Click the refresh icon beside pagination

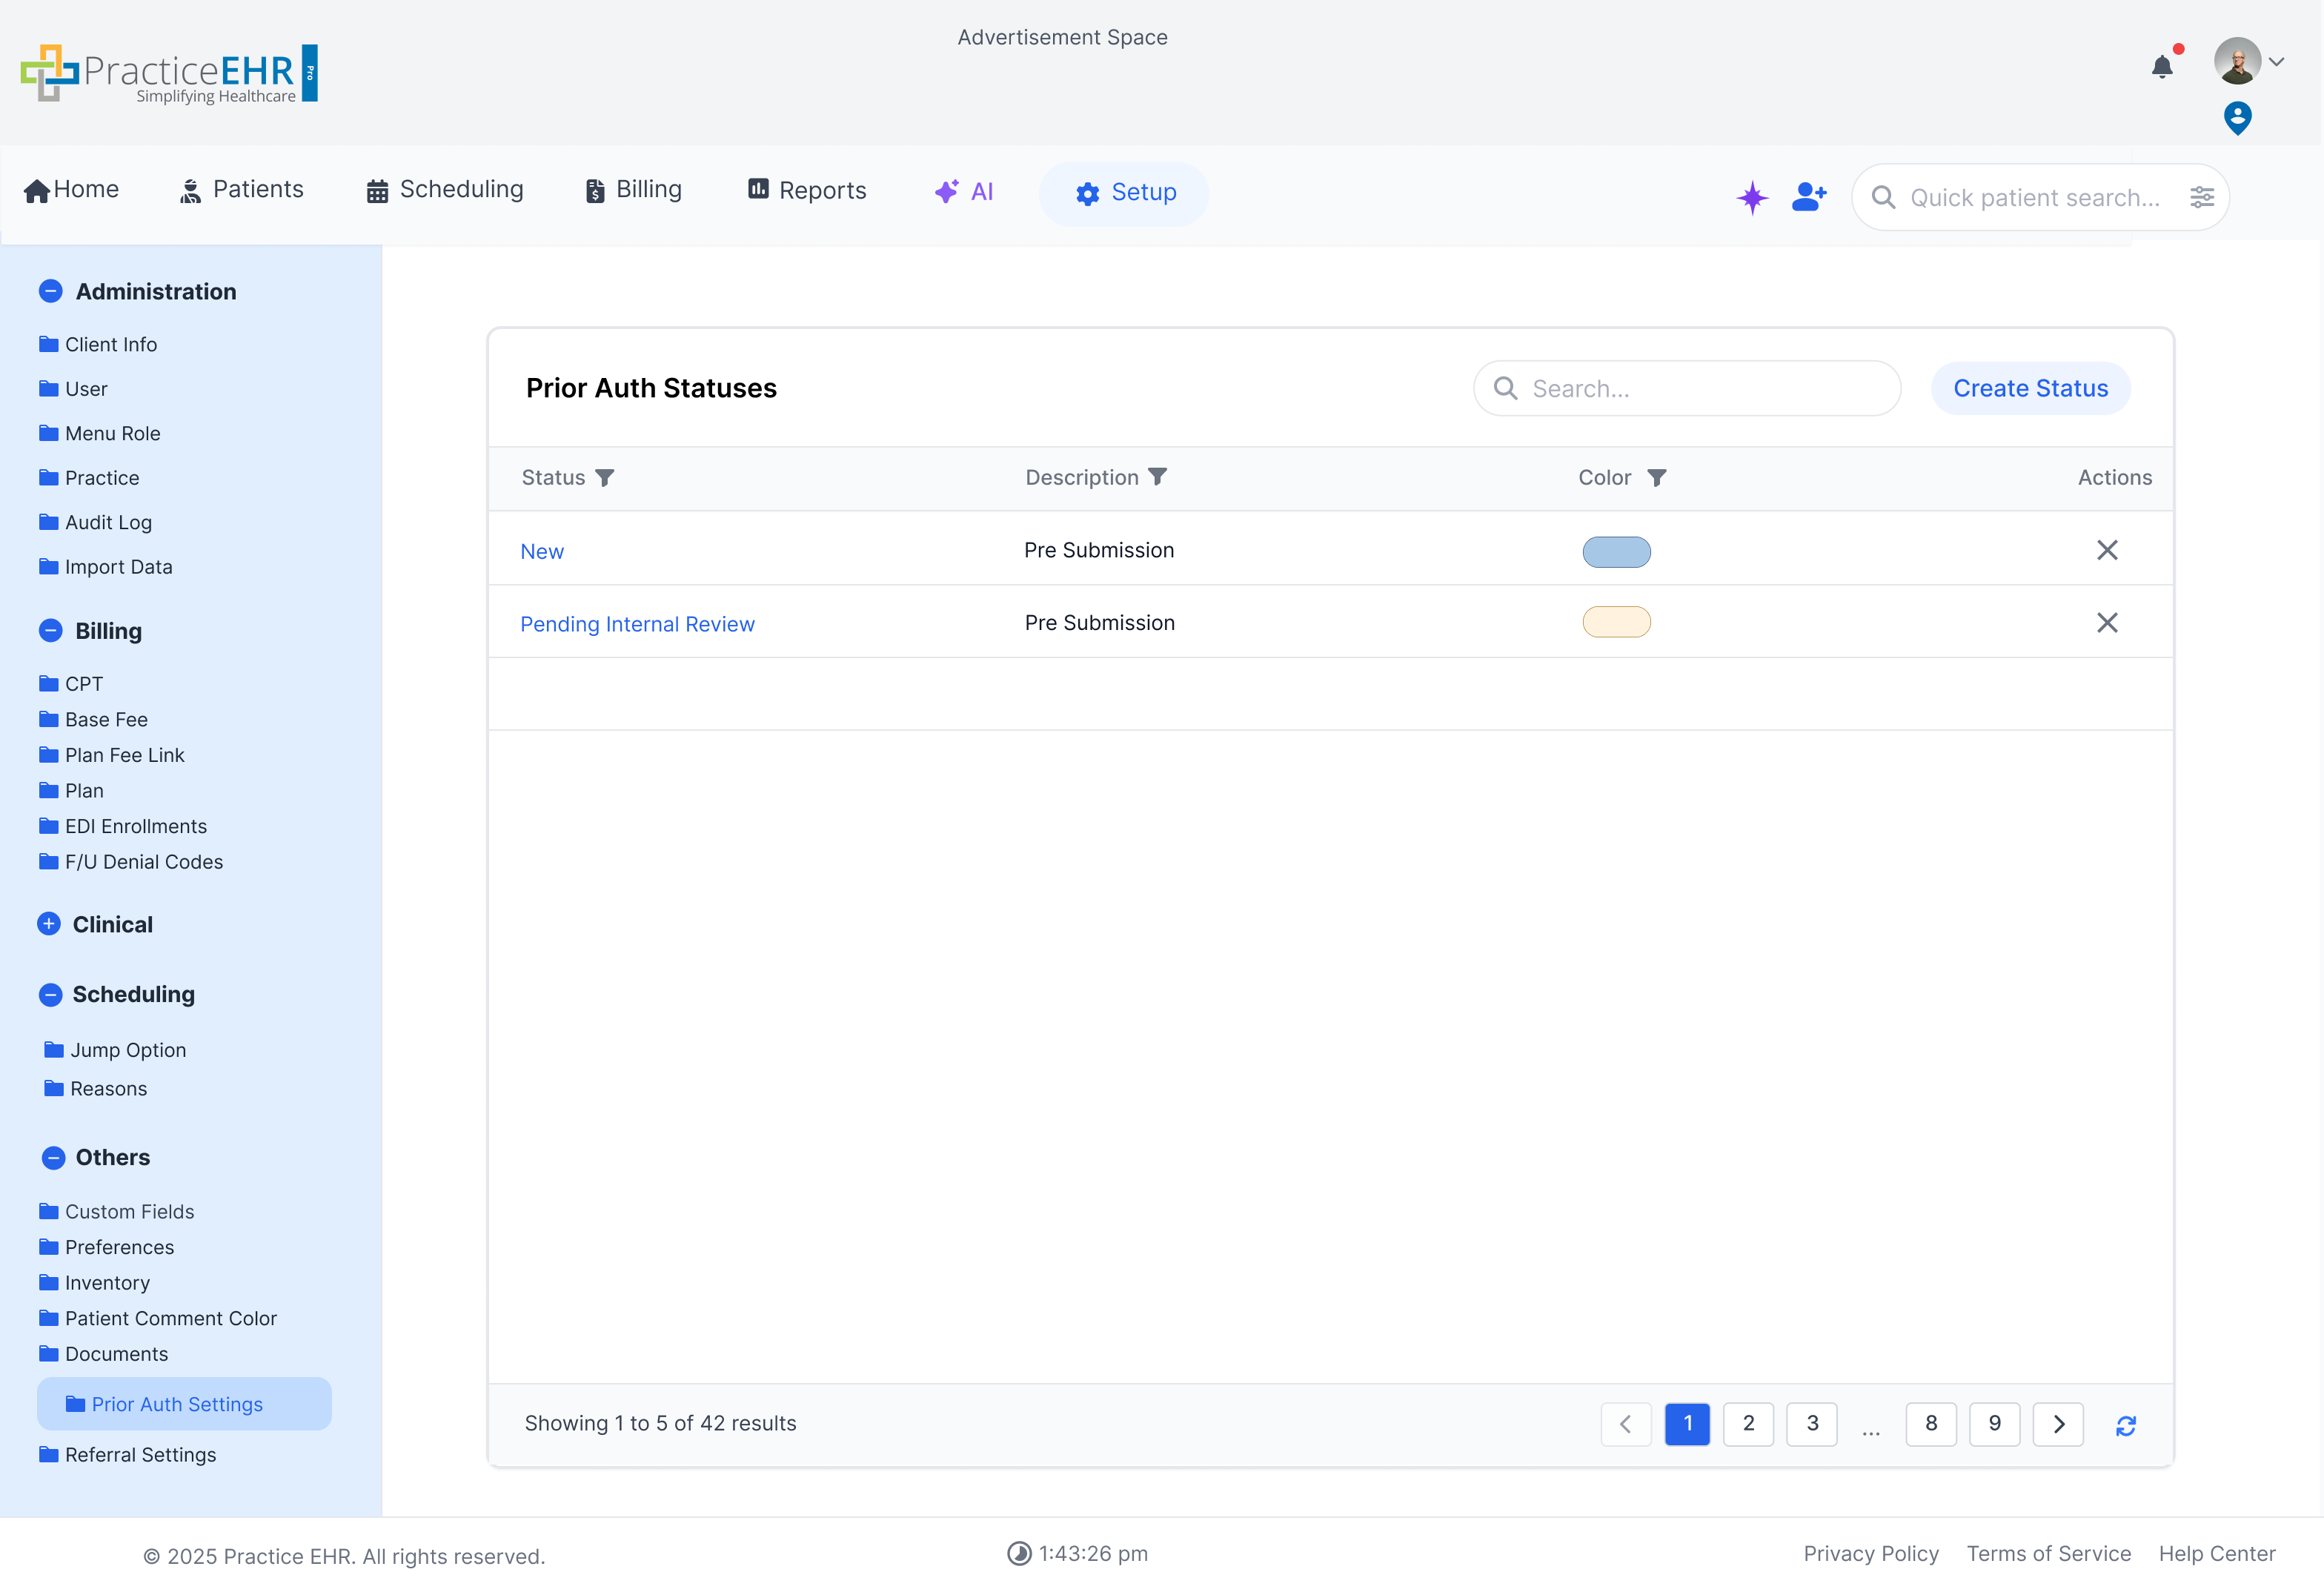point(2125,1425)
